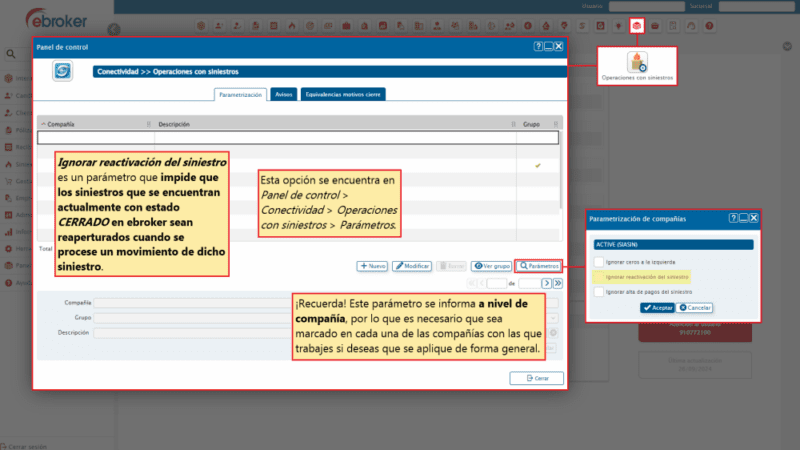Click the Modificar button
Image resolution: width=800 pixels, height=450 pixels.
(x=412, y=266)
